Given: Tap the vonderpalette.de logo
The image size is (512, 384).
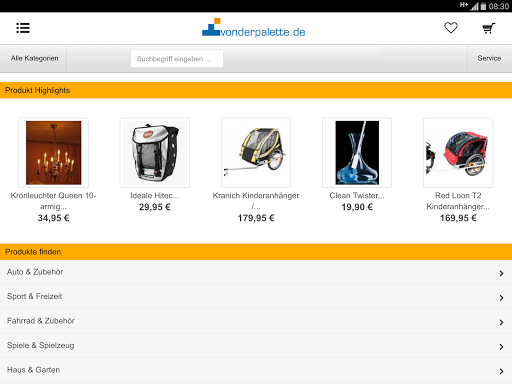Looking at the screenshot, I should coord(253,28).
